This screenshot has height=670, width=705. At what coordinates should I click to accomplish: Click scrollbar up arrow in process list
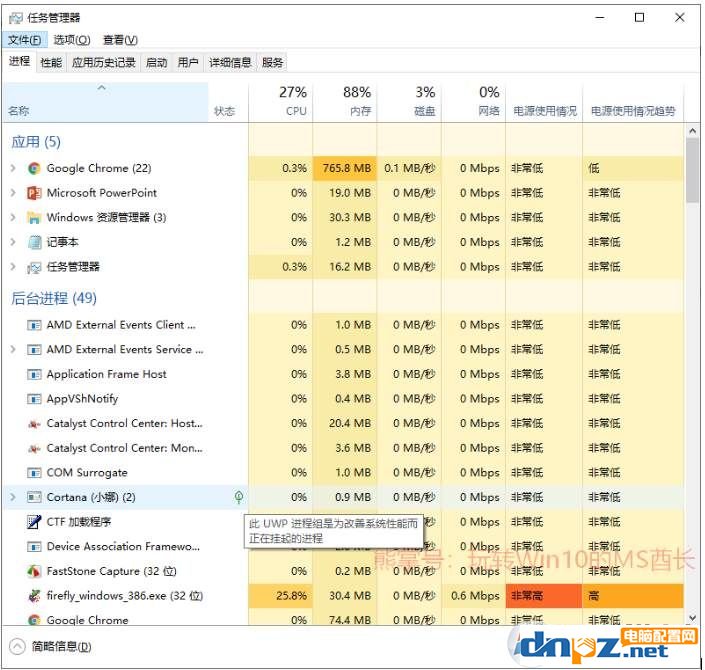coord(692,131)
